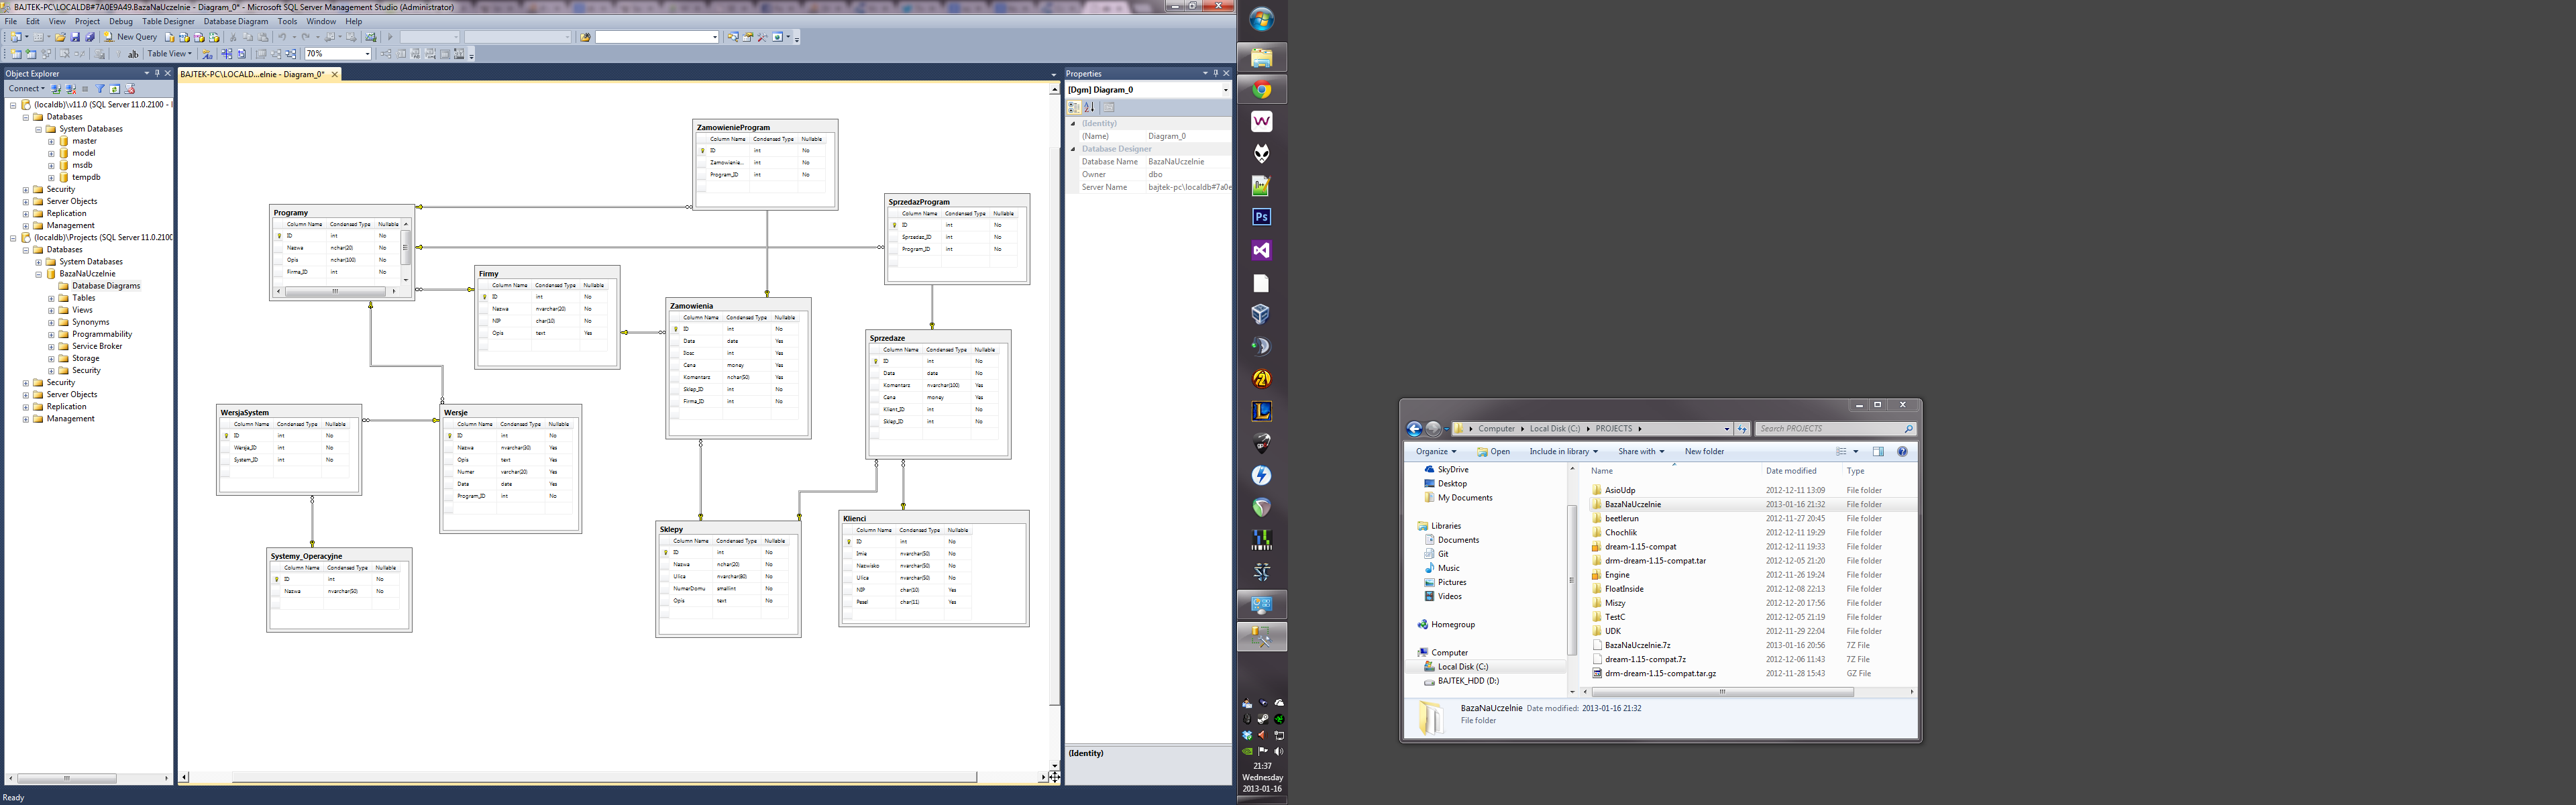This screenshot has width=2576, height=805.
Task: Click the Programy table title in diagram
Action: tap(291, 213)
